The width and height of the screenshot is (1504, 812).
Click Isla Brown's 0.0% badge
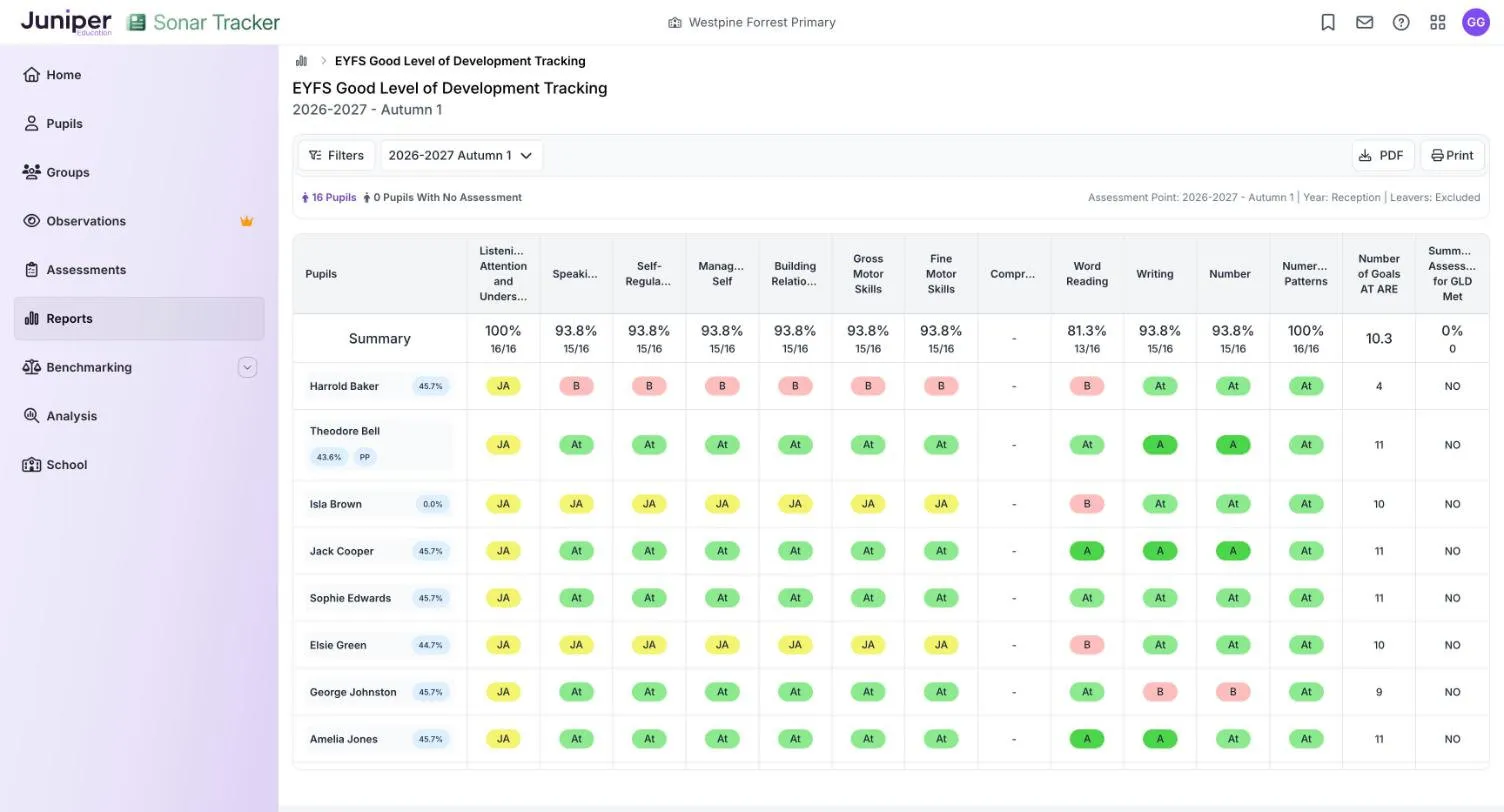point(433,504)
